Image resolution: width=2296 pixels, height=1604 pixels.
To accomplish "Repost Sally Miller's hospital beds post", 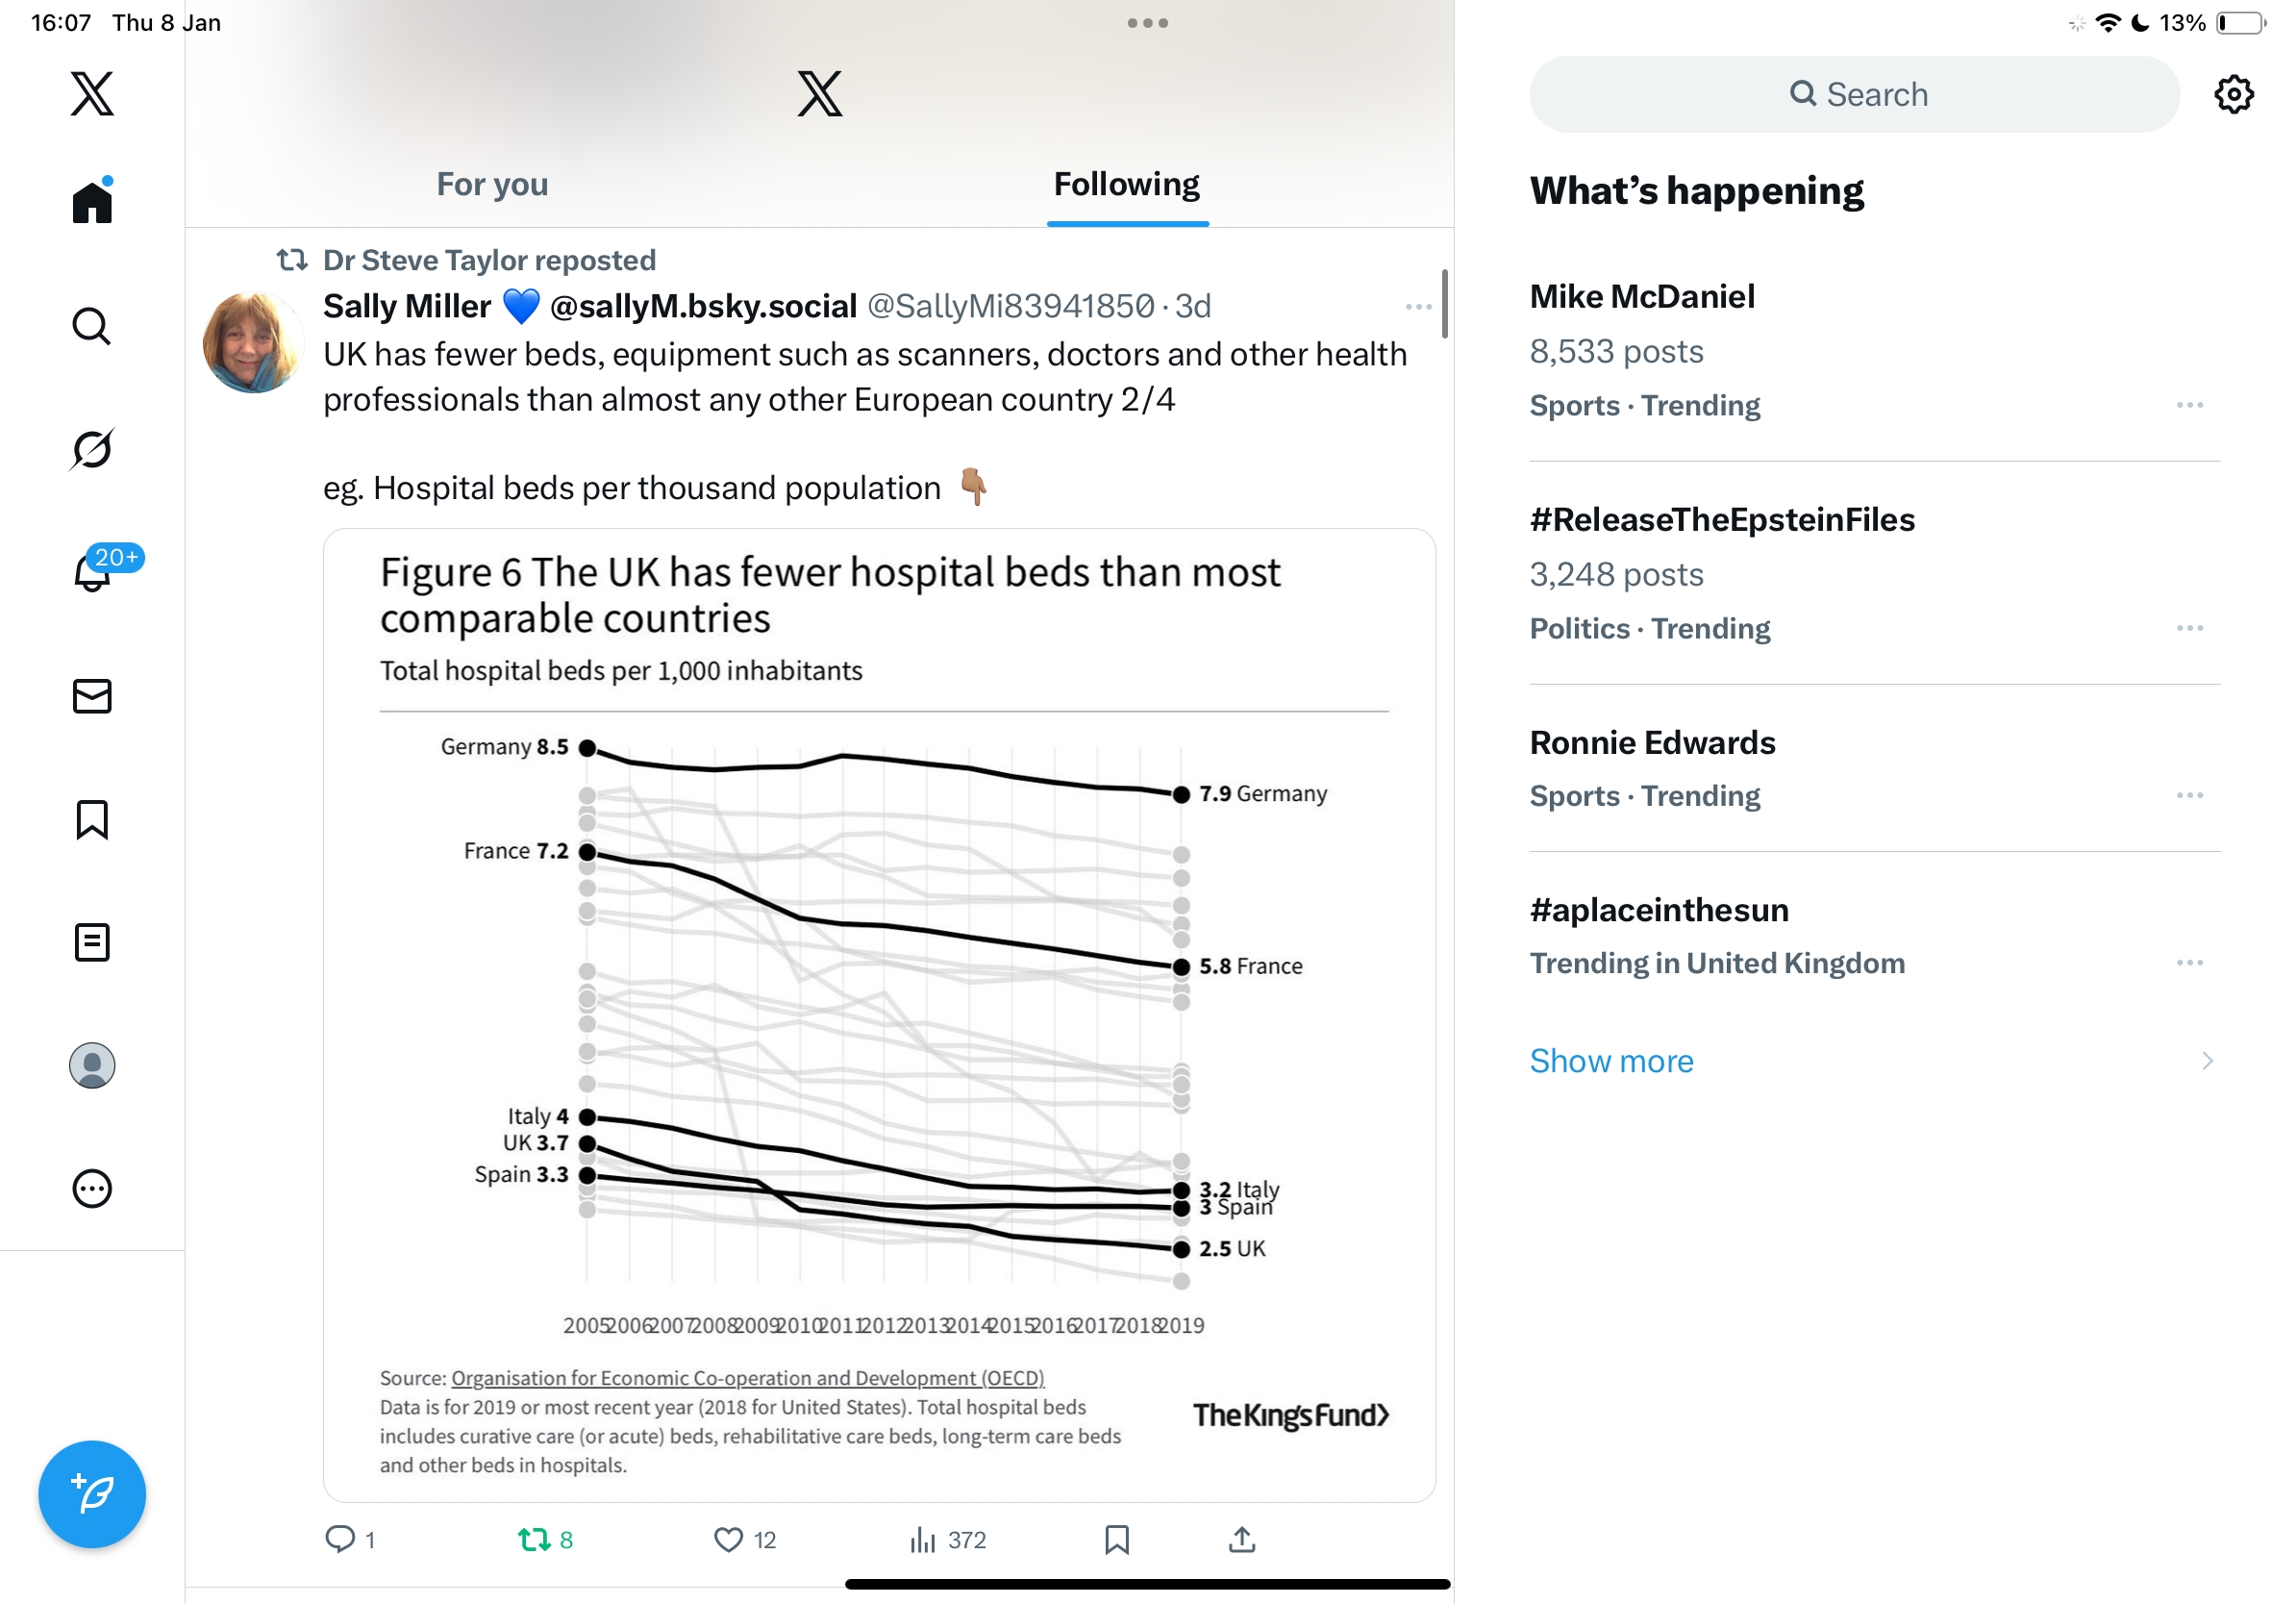I will (x=535, y=1539).
